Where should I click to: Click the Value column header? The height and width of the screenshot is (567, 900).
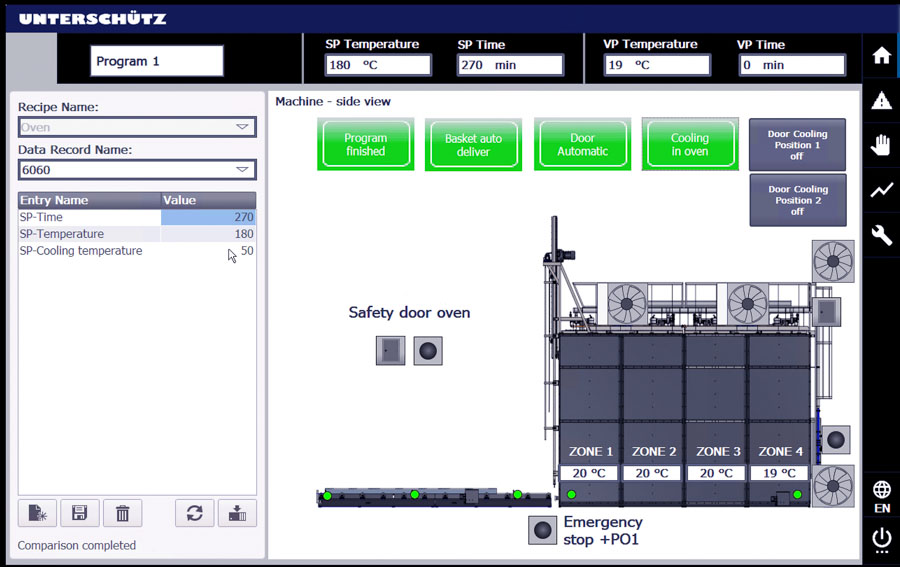tap(208, 200)
